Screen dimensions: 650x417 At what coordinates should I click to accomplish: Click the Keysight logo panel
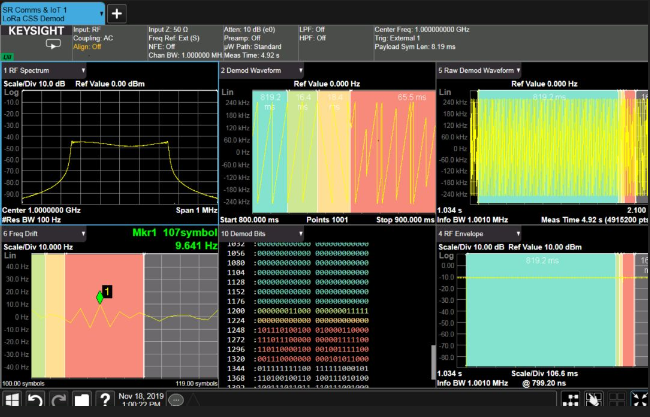tap(35, 32)
